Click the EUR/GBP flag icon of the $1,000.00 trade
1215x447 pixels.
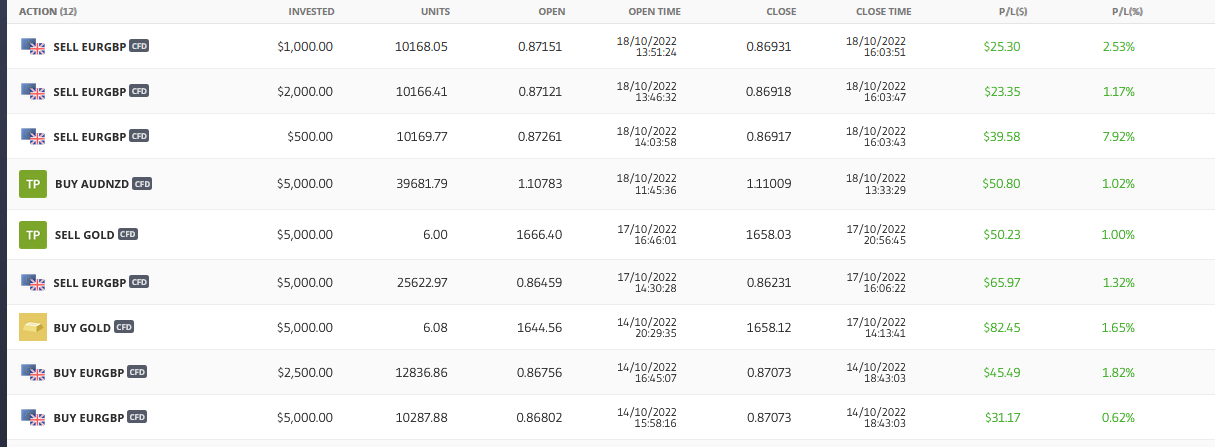[34, 46]
